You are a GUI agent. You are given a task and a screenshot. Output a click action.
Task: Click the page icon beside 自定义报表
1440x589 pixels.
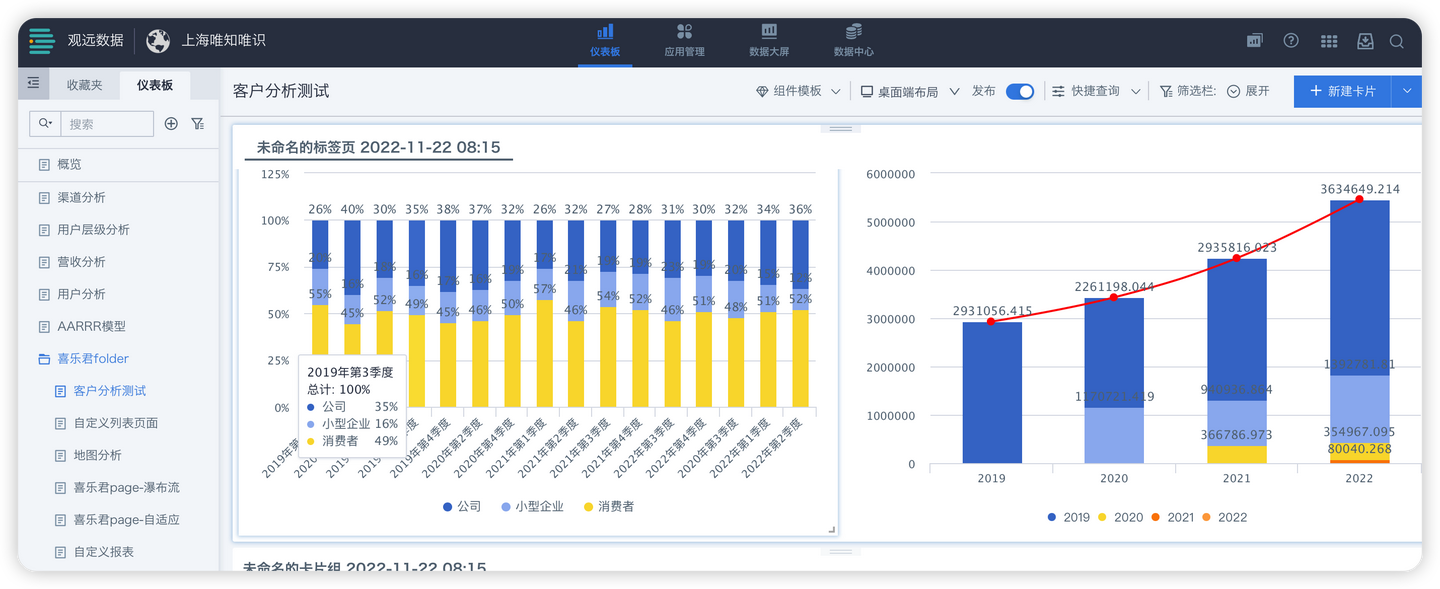coord(60,552)
